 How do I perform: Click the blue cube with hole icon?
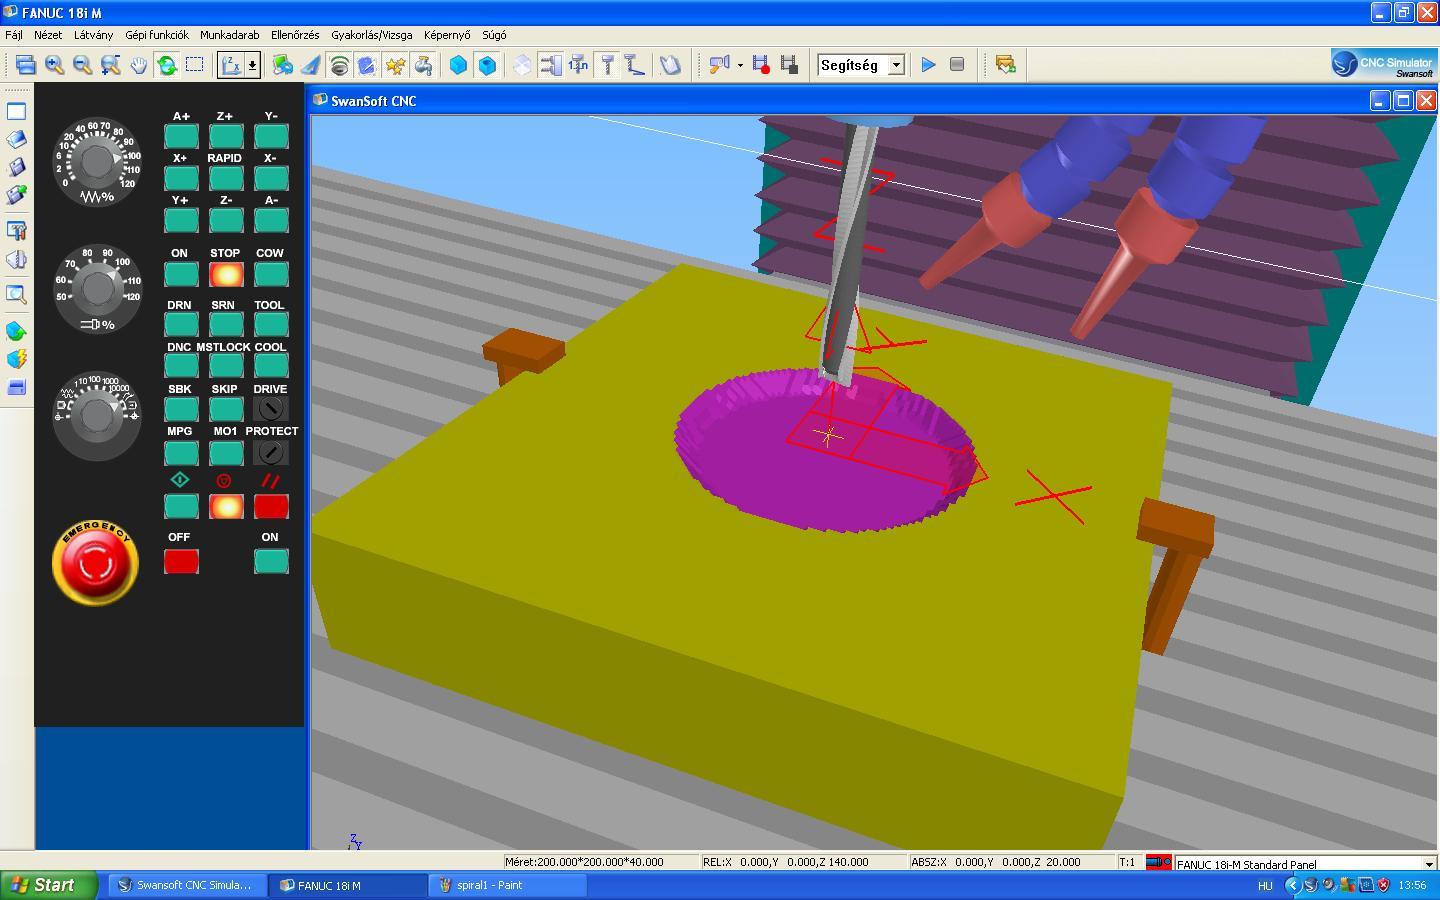(x=487, y=65)
